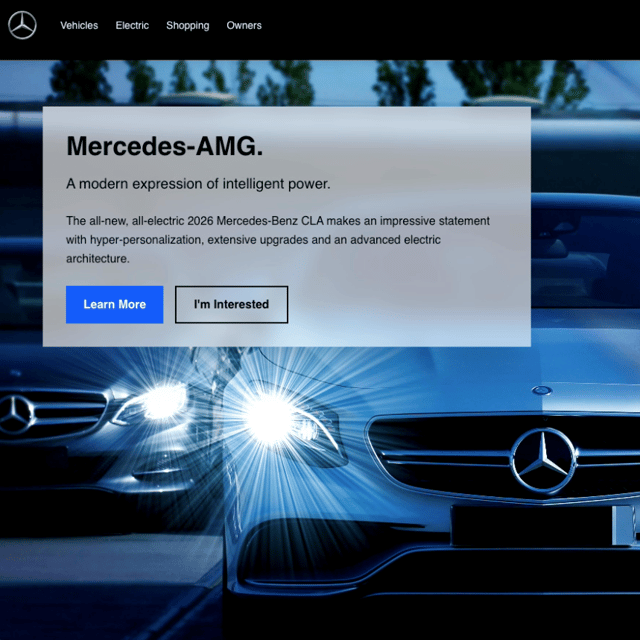
Task: Click the blue Learn More button
Action: click(x=115, y=304)
